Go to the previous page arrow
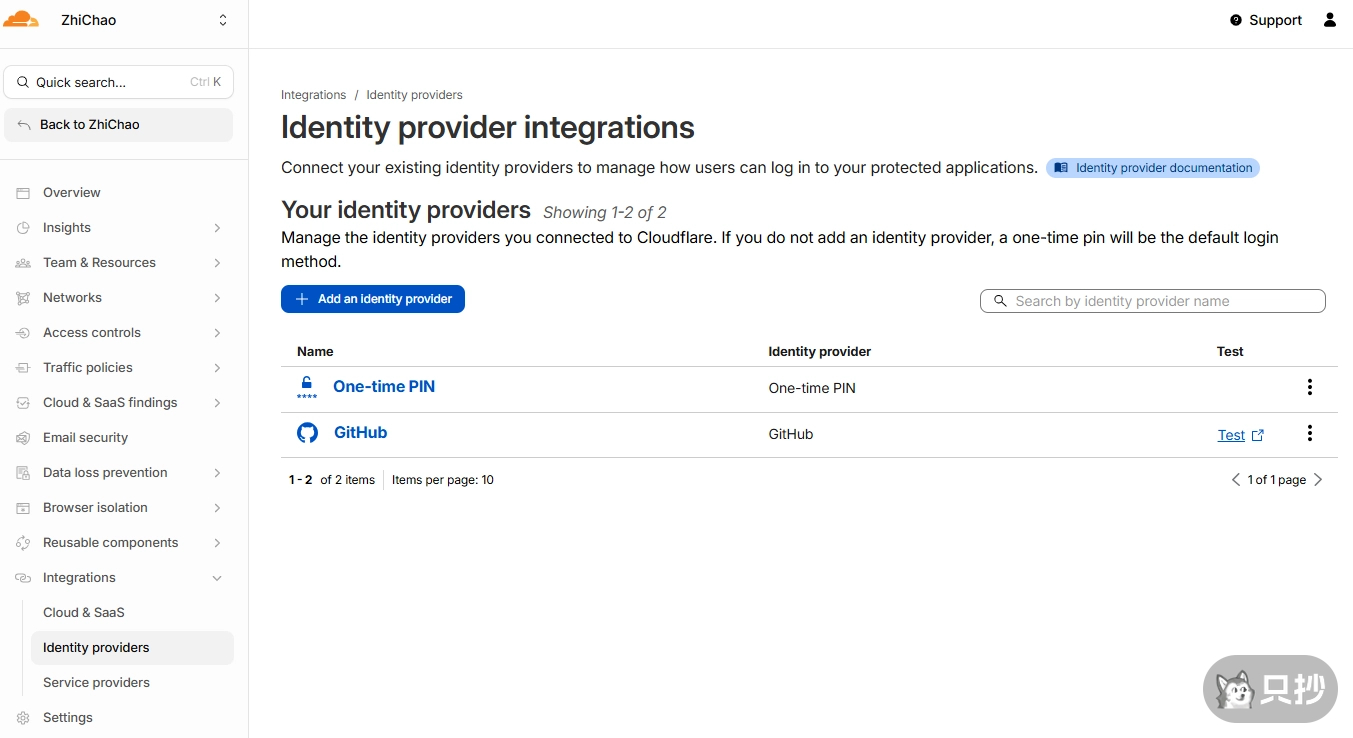The height and width of the screenshot is (738, 1353). click(1236, 480)
